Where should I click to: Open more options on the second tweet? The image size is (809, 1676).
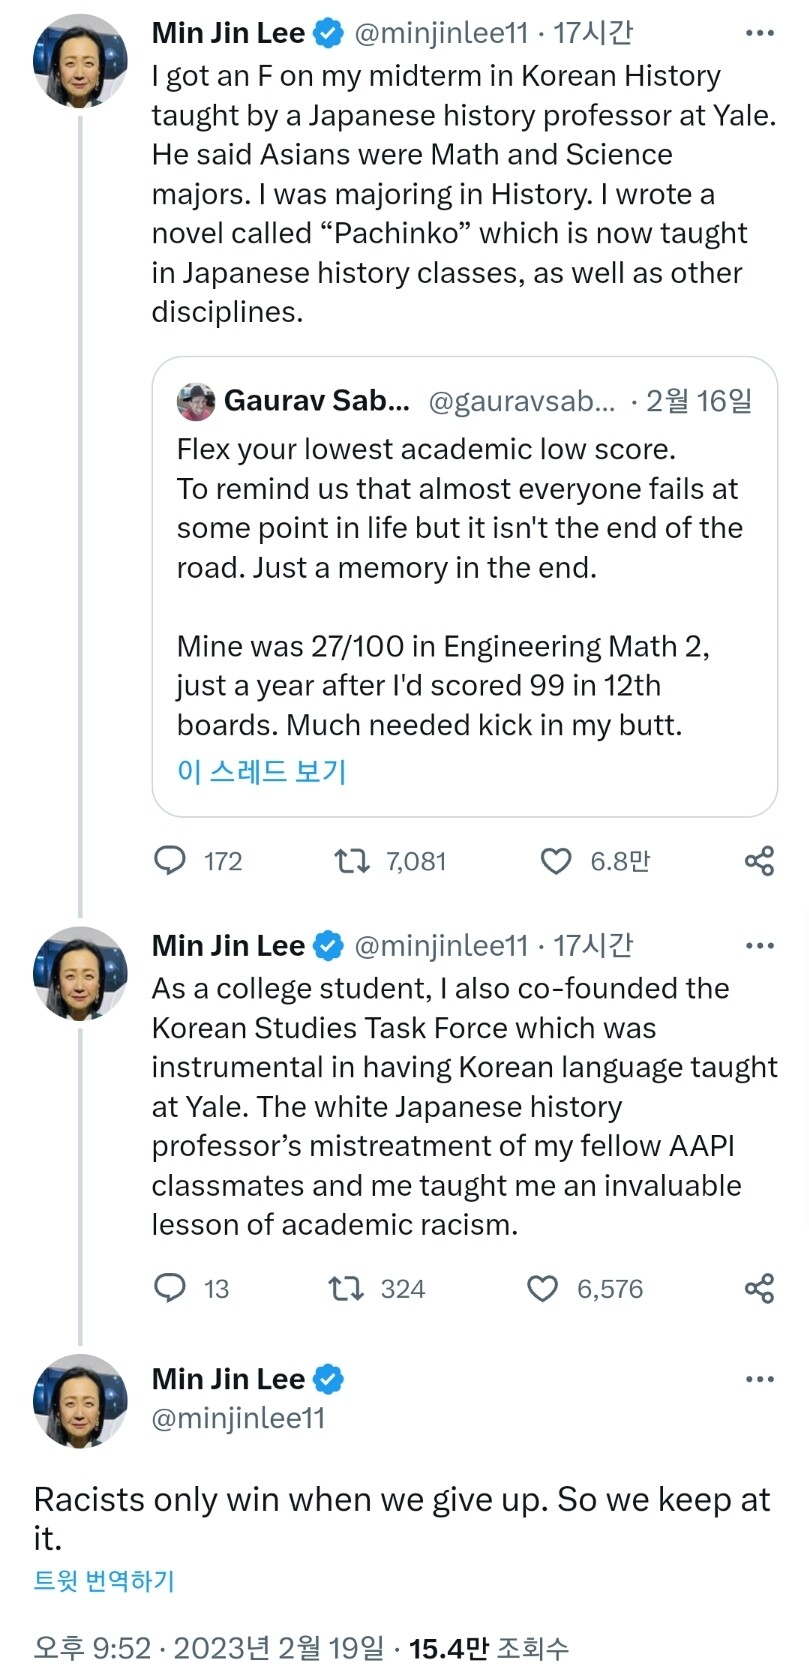pos(759,946)
